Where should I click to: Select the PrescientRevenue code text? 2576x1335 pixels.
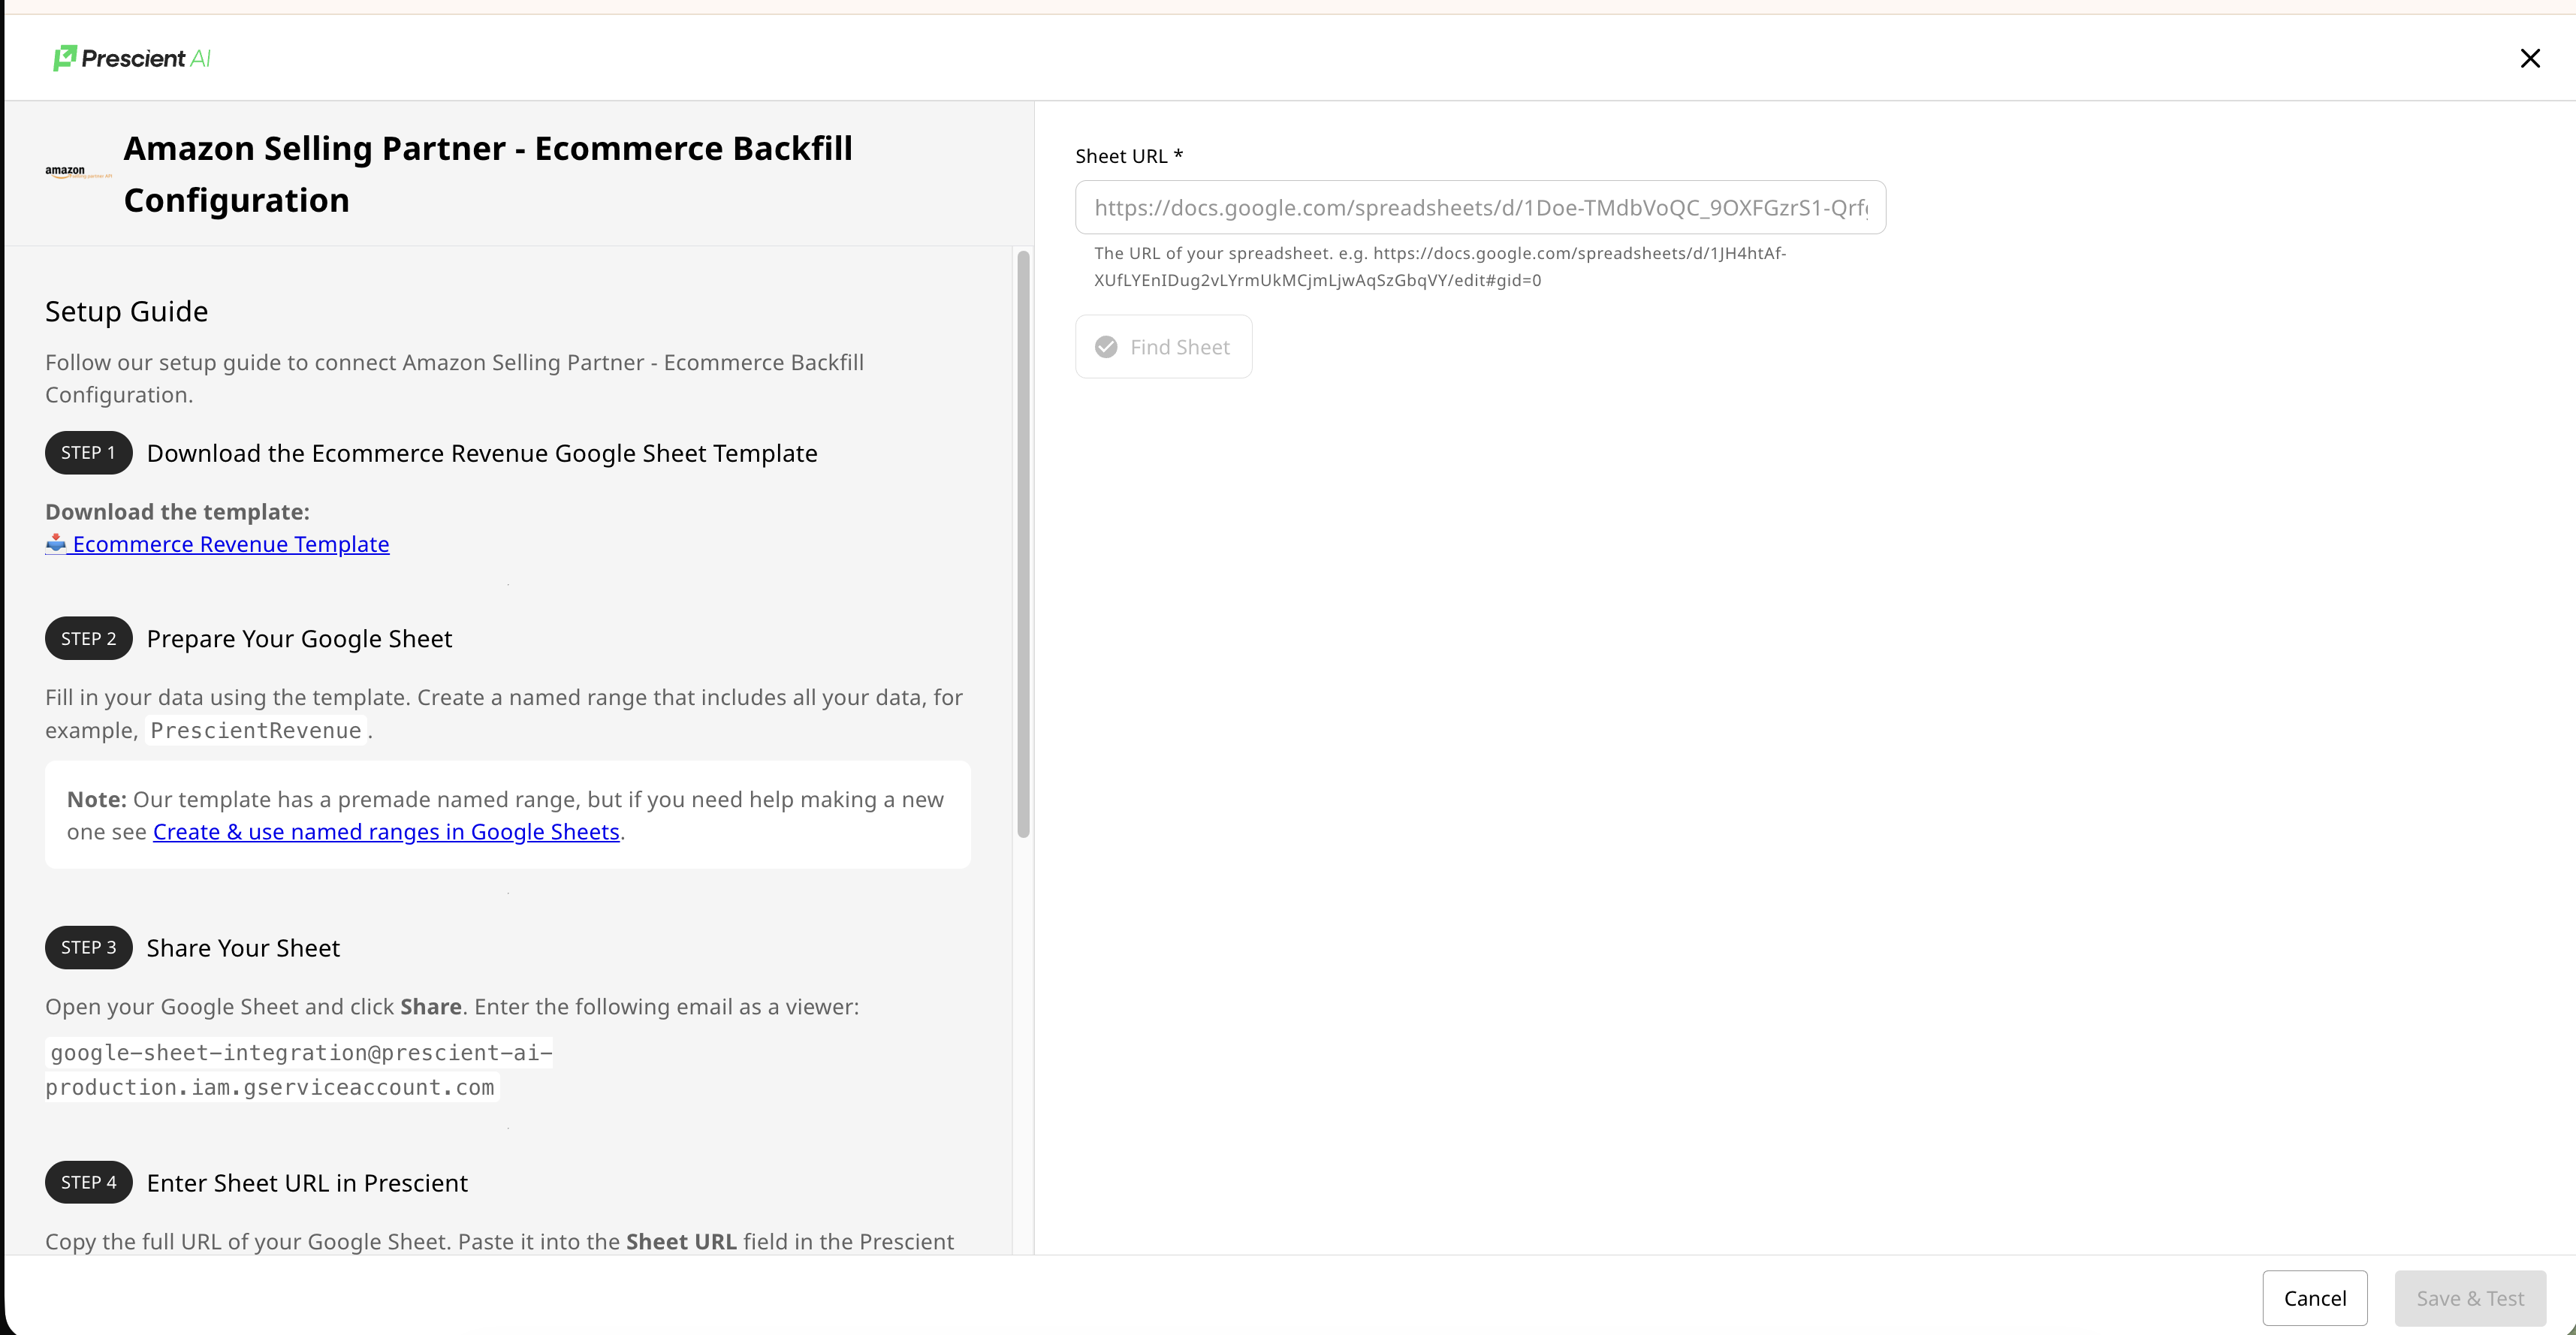pos(256,731)
